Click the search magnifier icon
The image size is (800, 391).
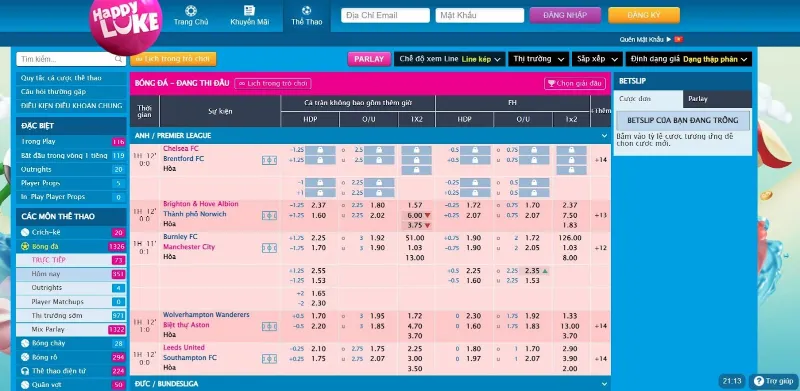click(x=118, y=59)
